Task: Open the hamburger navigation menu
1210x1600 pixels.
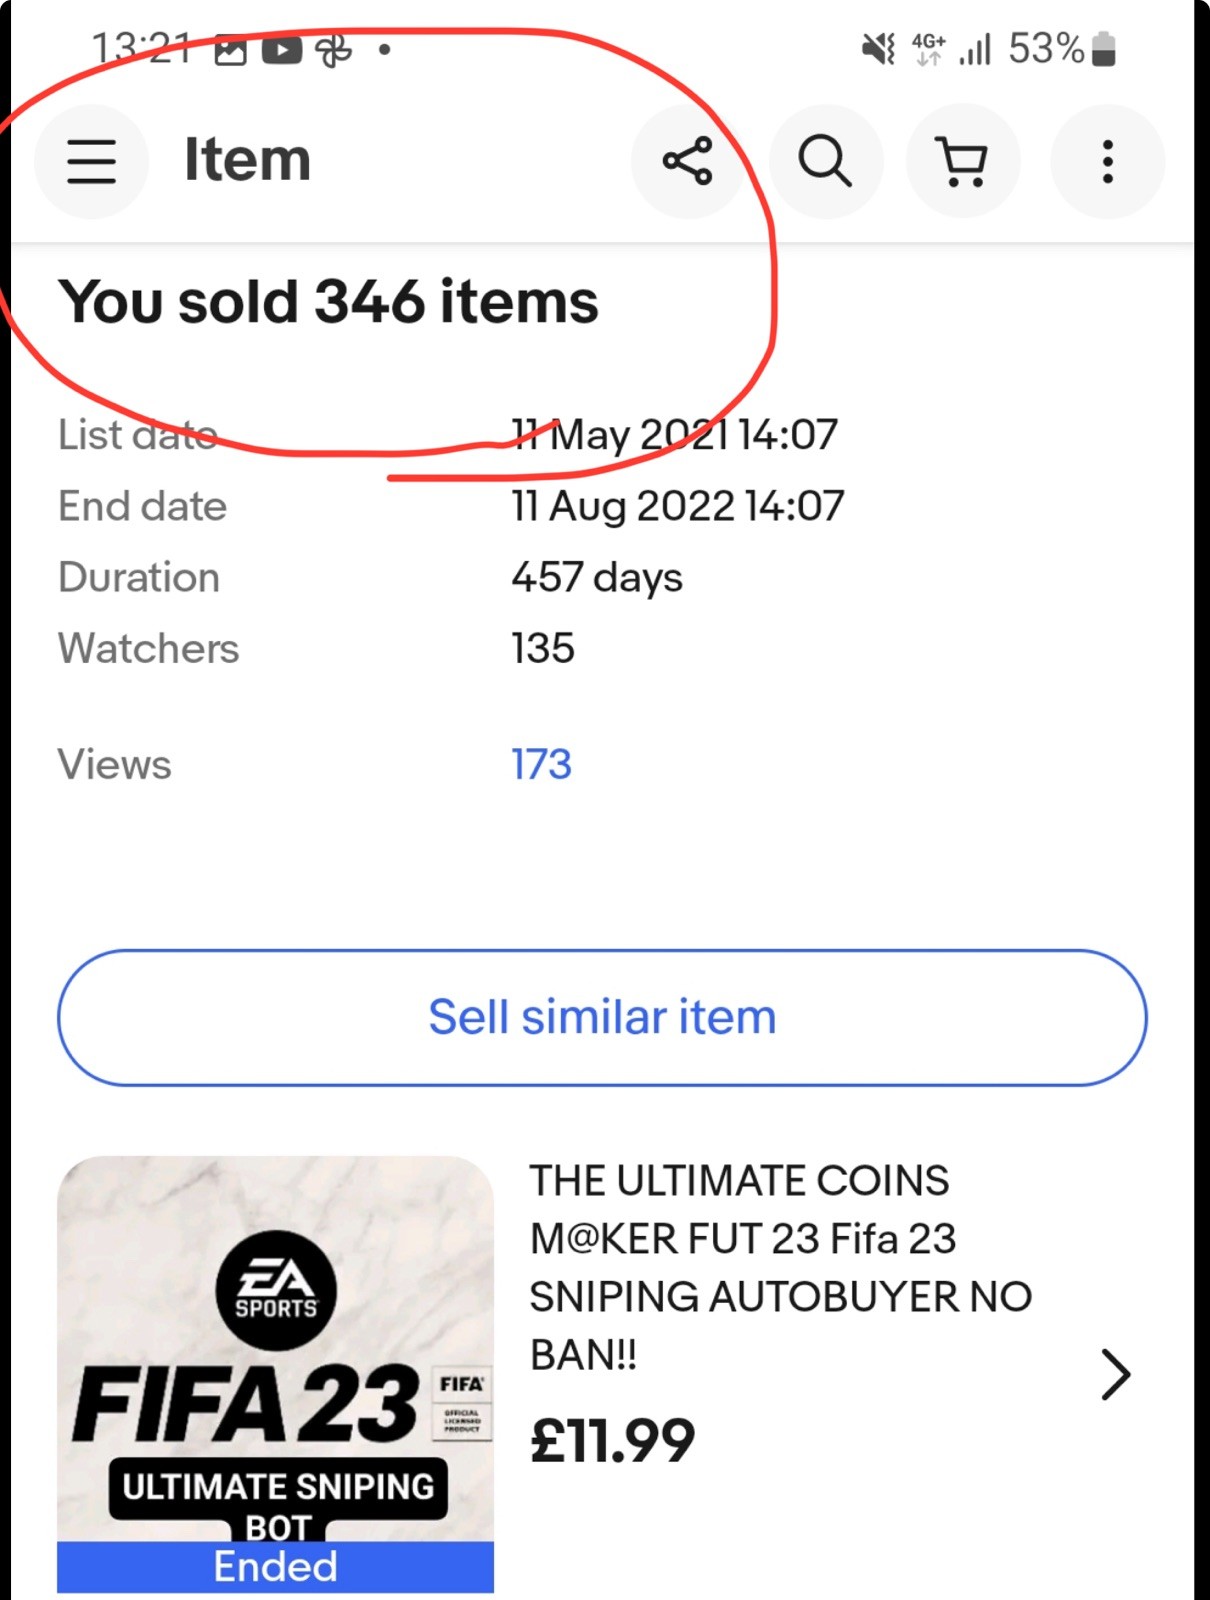Action: coord(92,161)
